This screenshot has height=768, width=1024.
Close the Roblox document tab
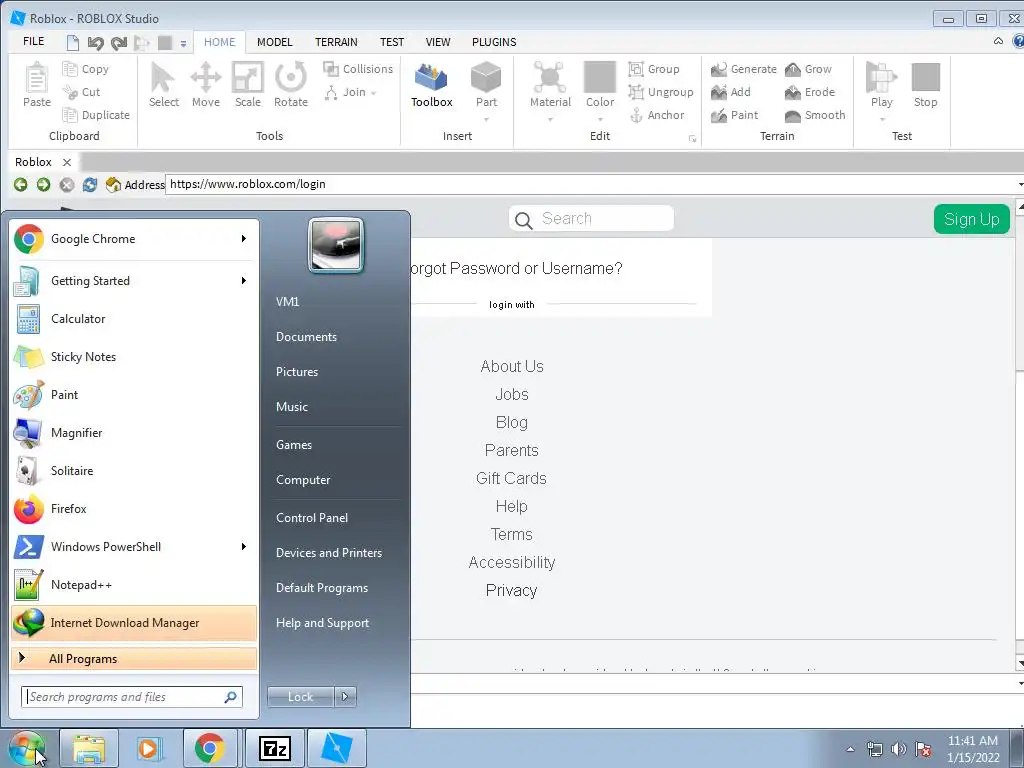[x=67, y=162]
